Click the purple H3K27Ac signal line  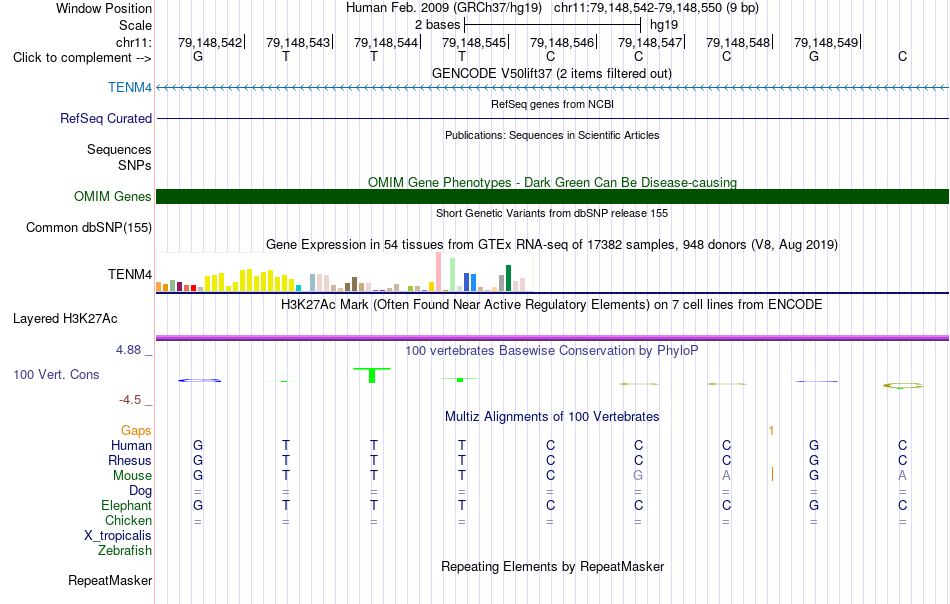552,337
